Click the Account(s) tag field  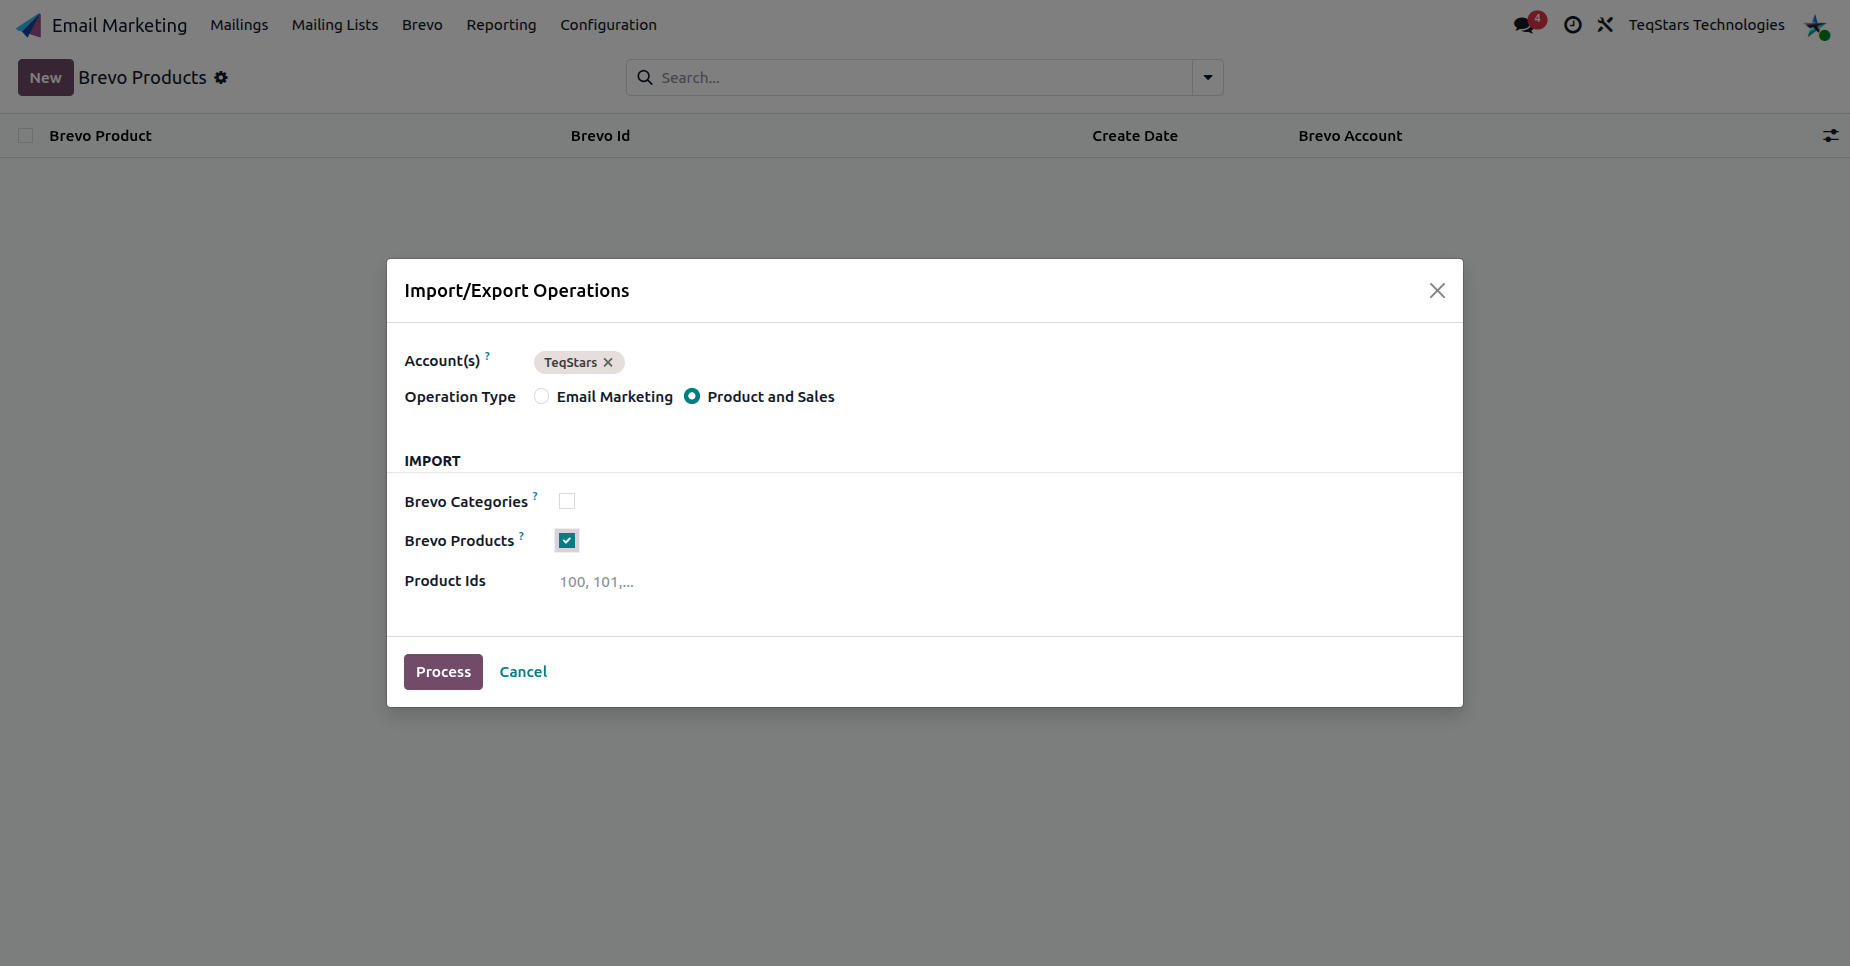point(988,362)
